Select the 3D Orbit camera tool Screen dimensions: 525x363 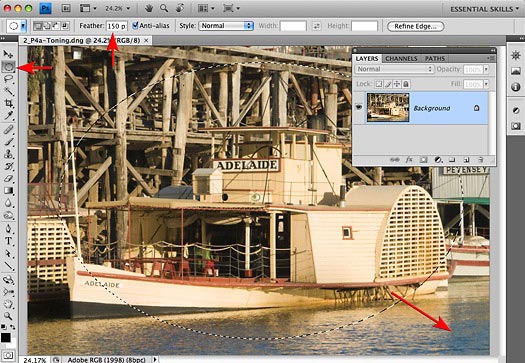[8, 292]
